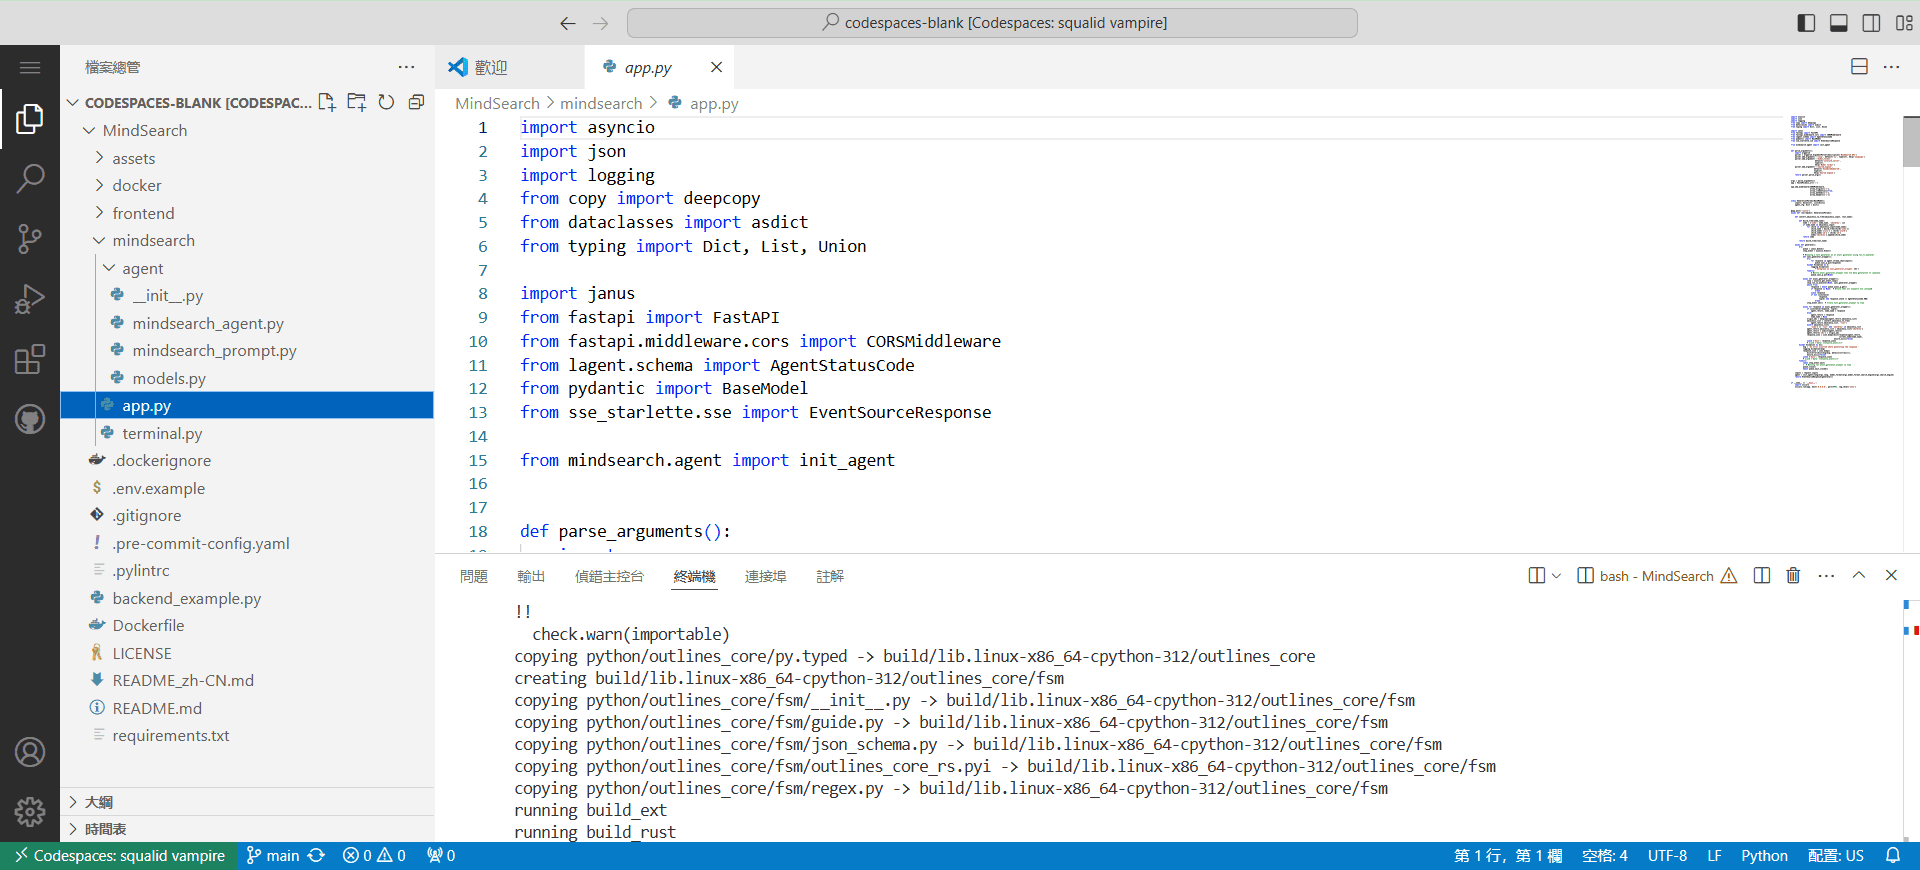Image resolution: width=1920 pixels, height=870 pixels.
Task: Click the New Folder icon in explorer header
Action: pos(357,102)
